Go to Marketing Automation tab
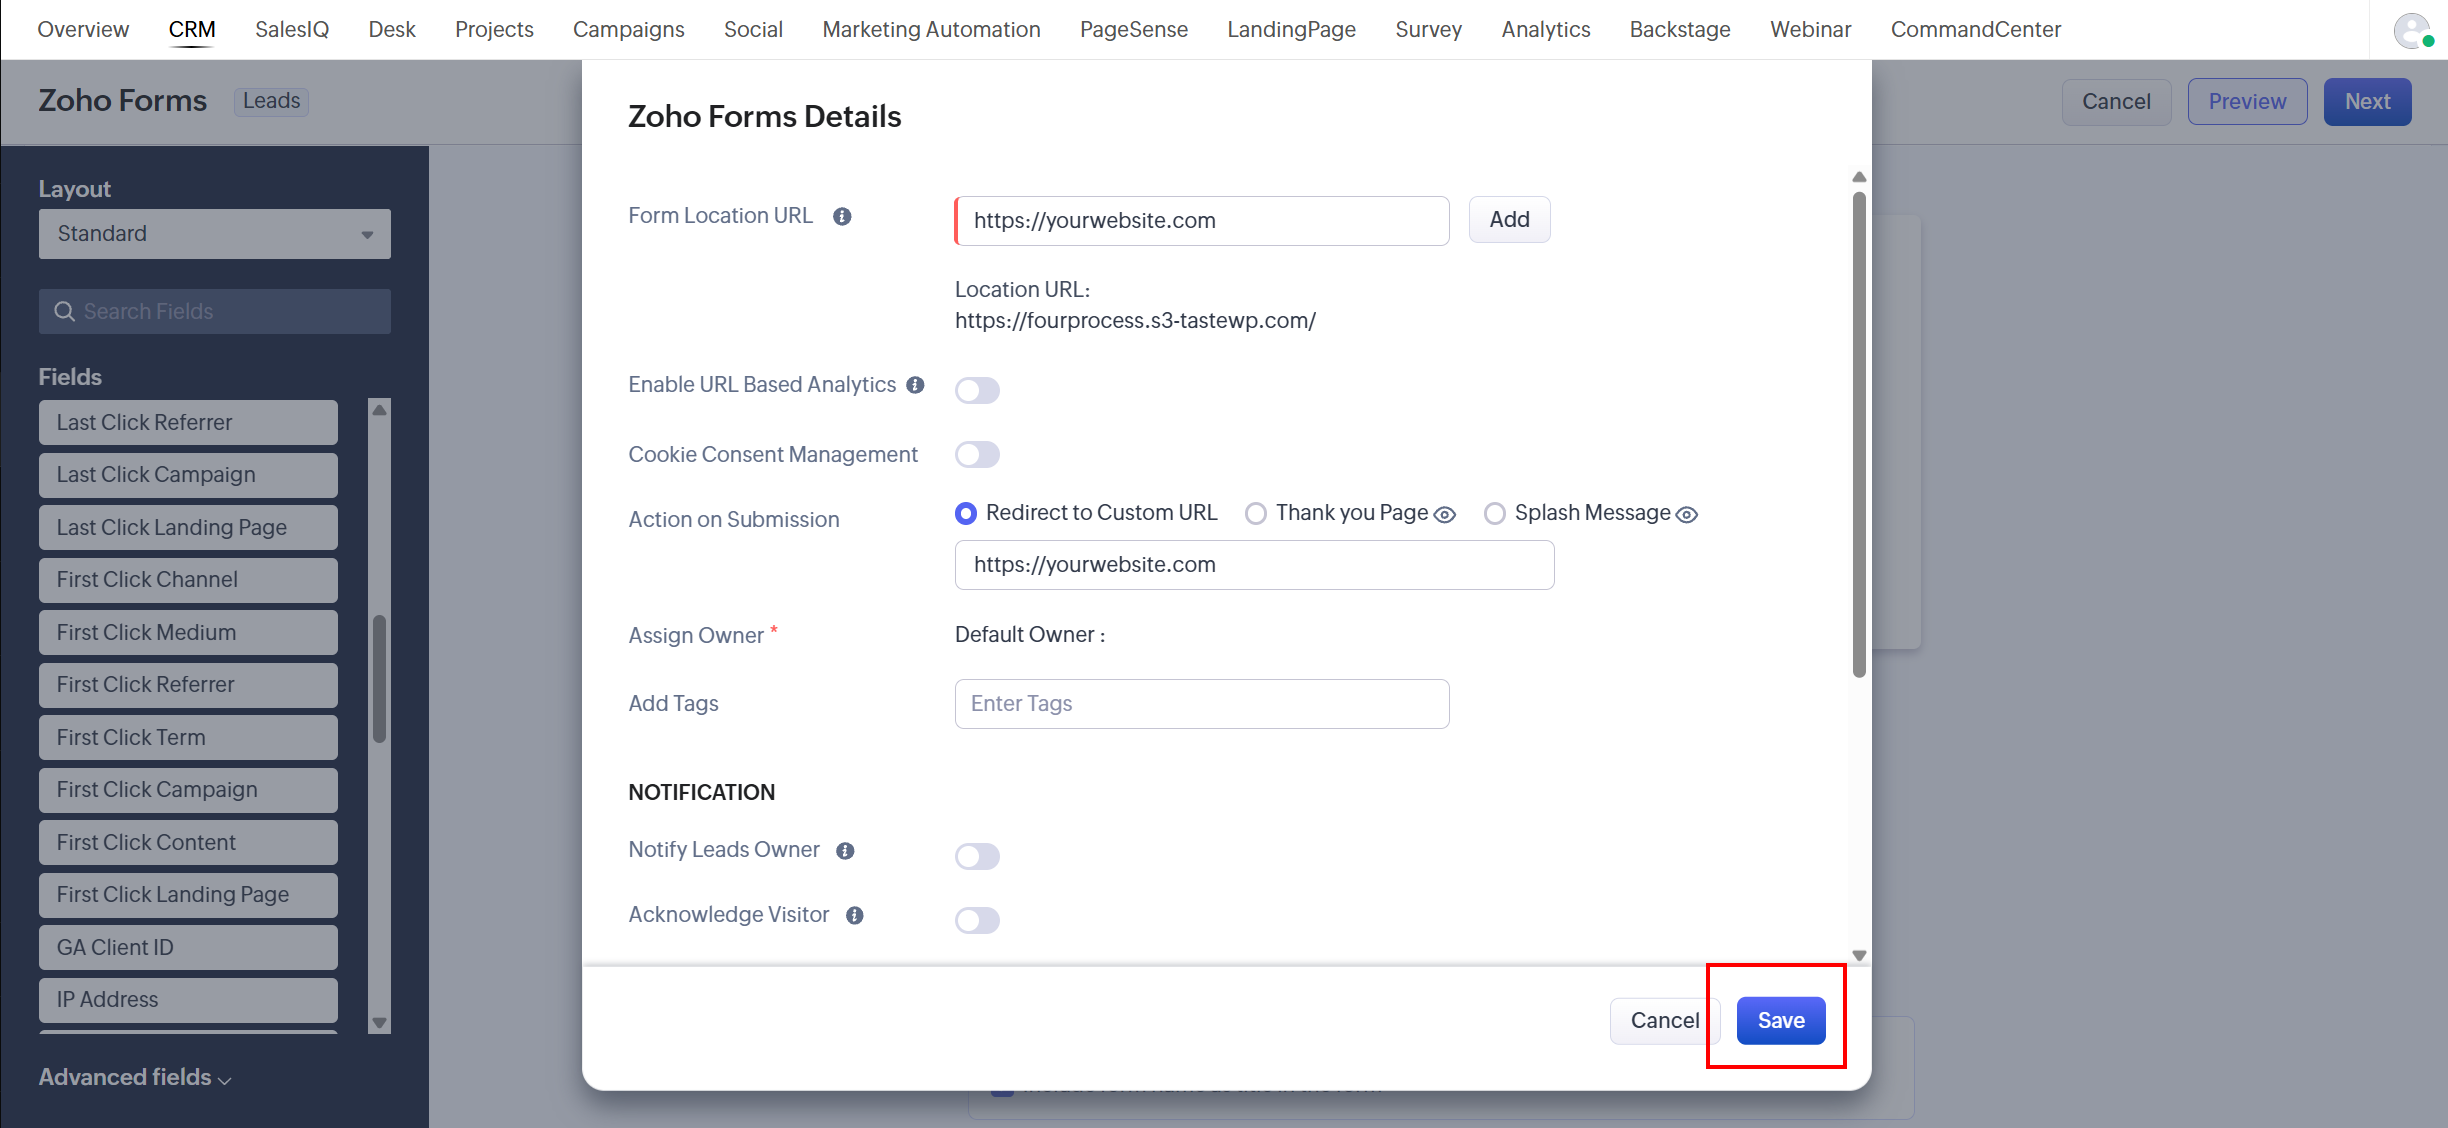2448x1128 pixels. point(931,29)
